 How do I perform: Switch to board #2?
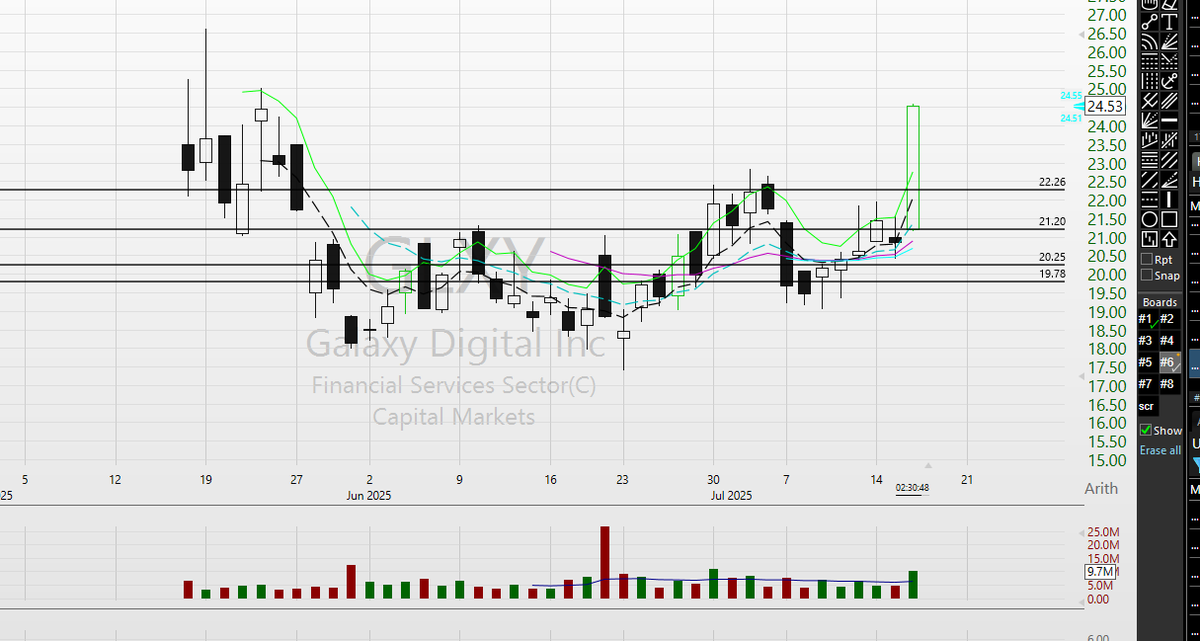point(1168,318)
